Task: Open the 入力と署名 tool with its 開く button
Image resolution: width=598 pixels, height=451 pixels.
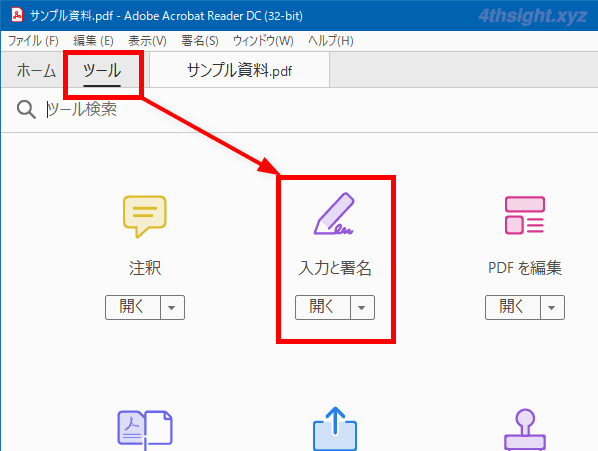Action: click(x=323, y=307)
